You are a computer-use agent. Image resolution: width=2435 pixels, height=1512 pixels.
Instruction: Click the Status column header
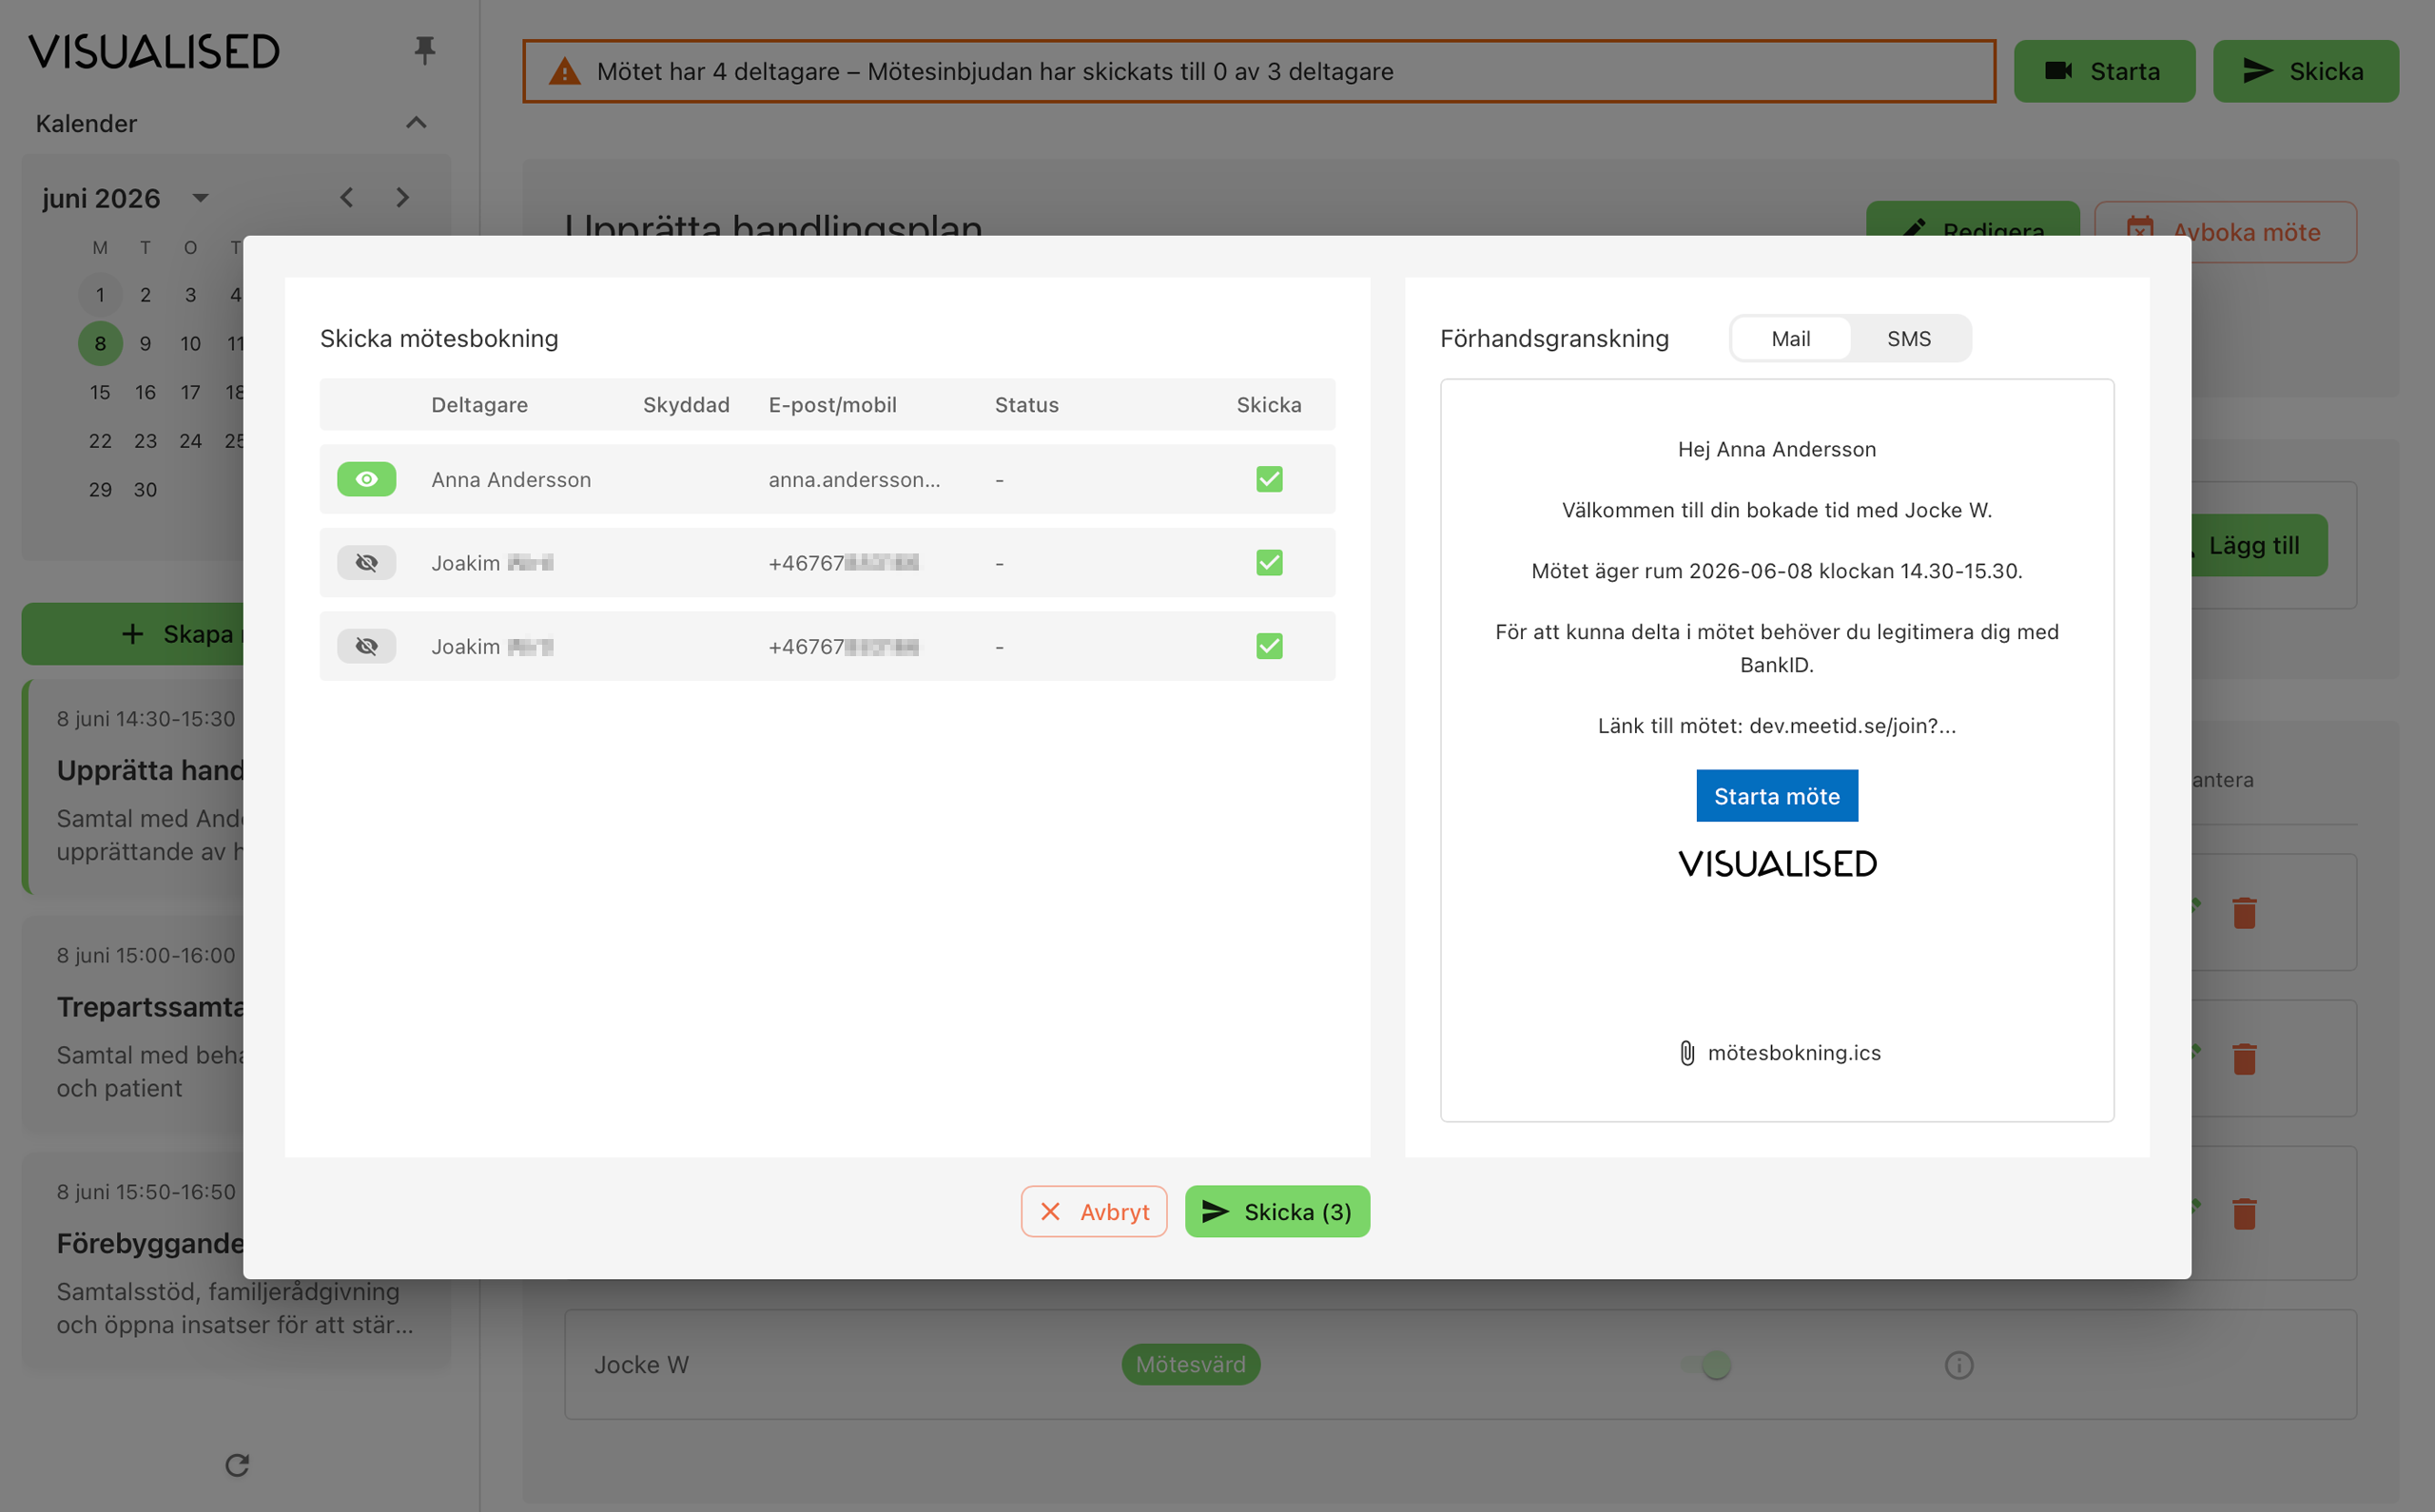pyautogui.click(x=1026, y=404)
